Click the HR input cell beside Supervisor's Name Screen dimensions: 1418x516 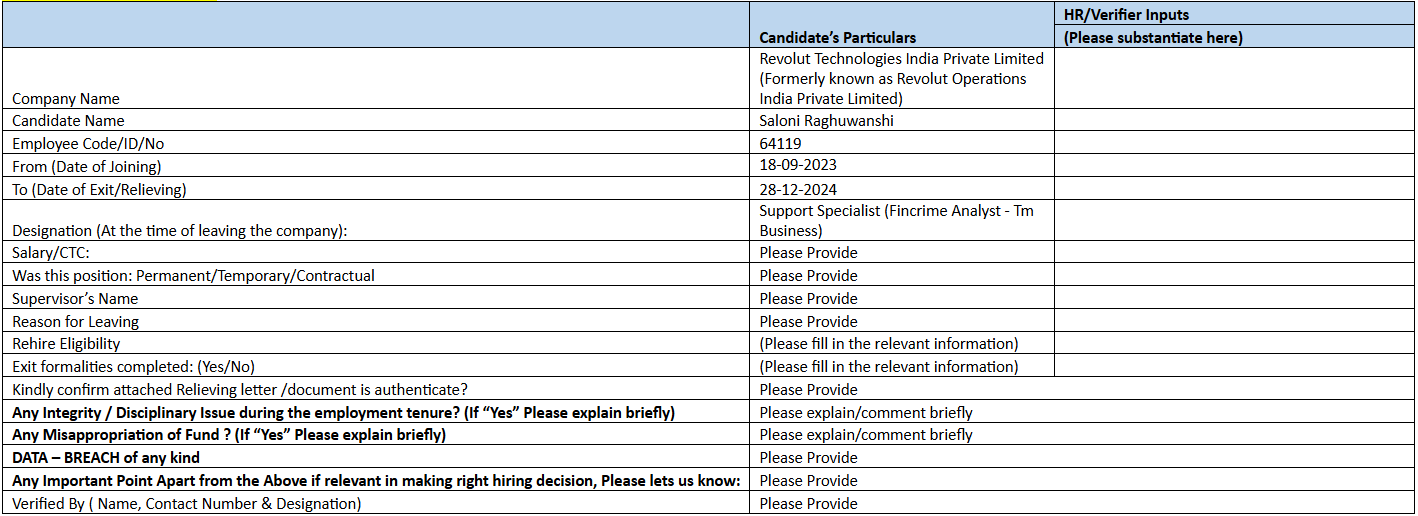[x=1234, y=299]
